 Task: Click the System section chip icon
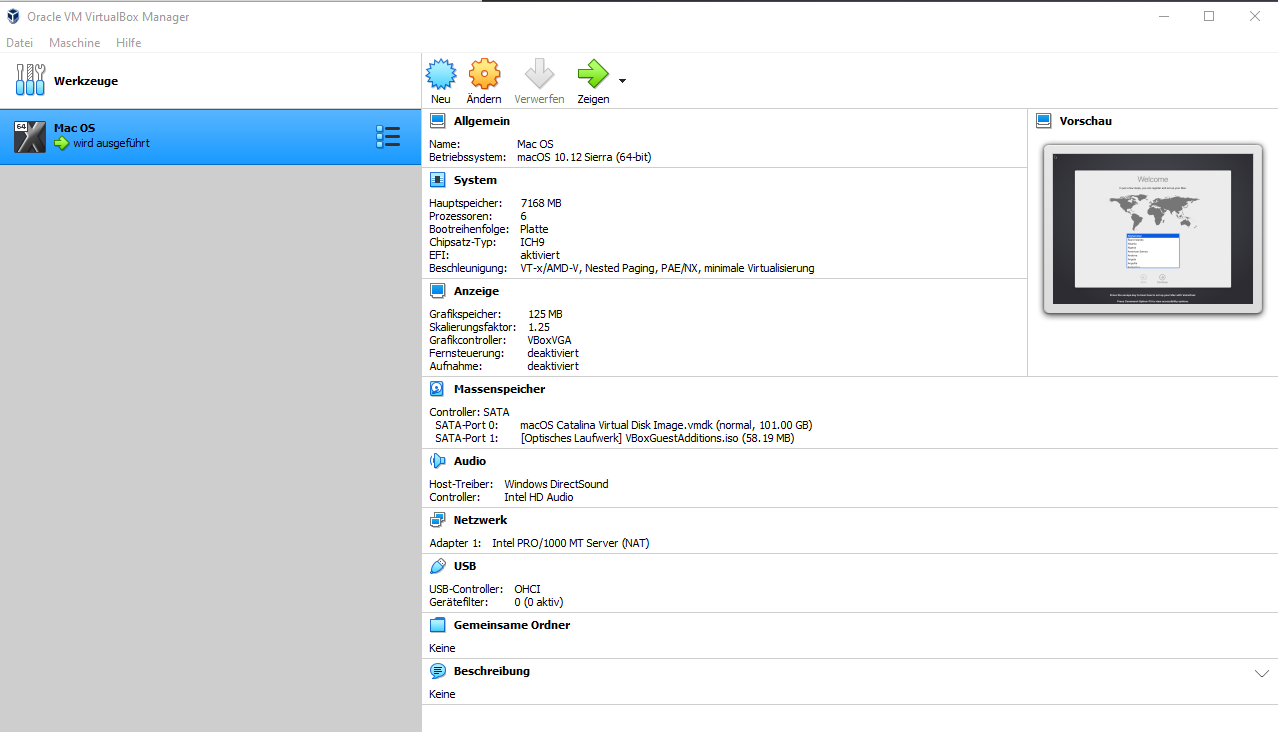click(x=437, y=180)
